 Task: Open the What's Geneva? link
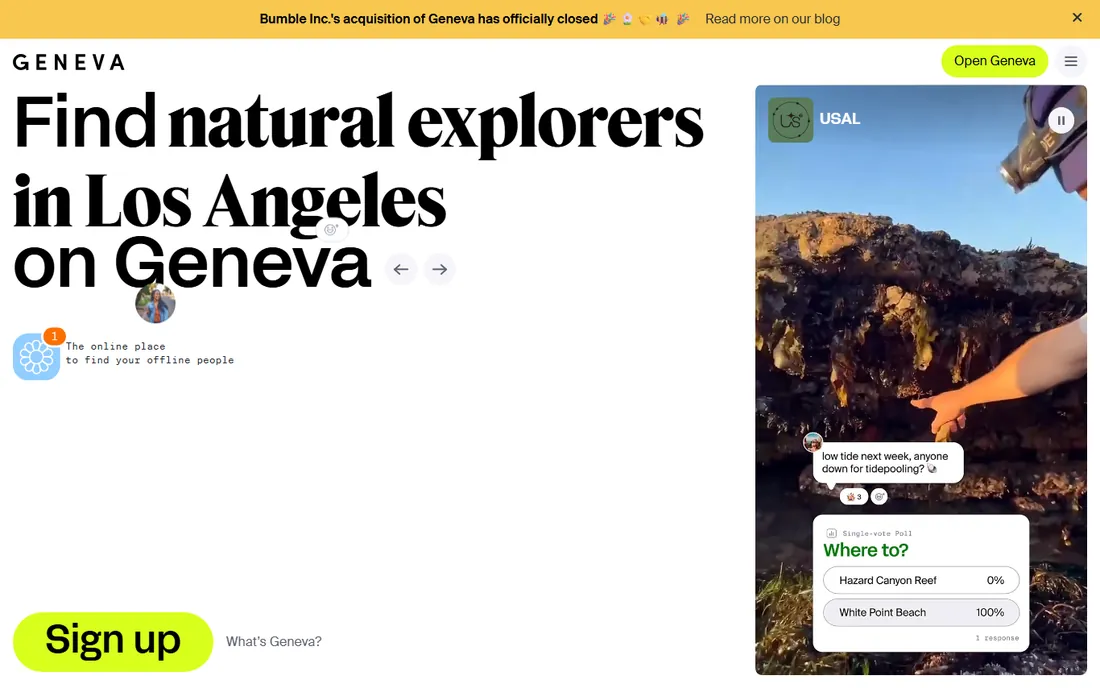[x=274, y=642]
